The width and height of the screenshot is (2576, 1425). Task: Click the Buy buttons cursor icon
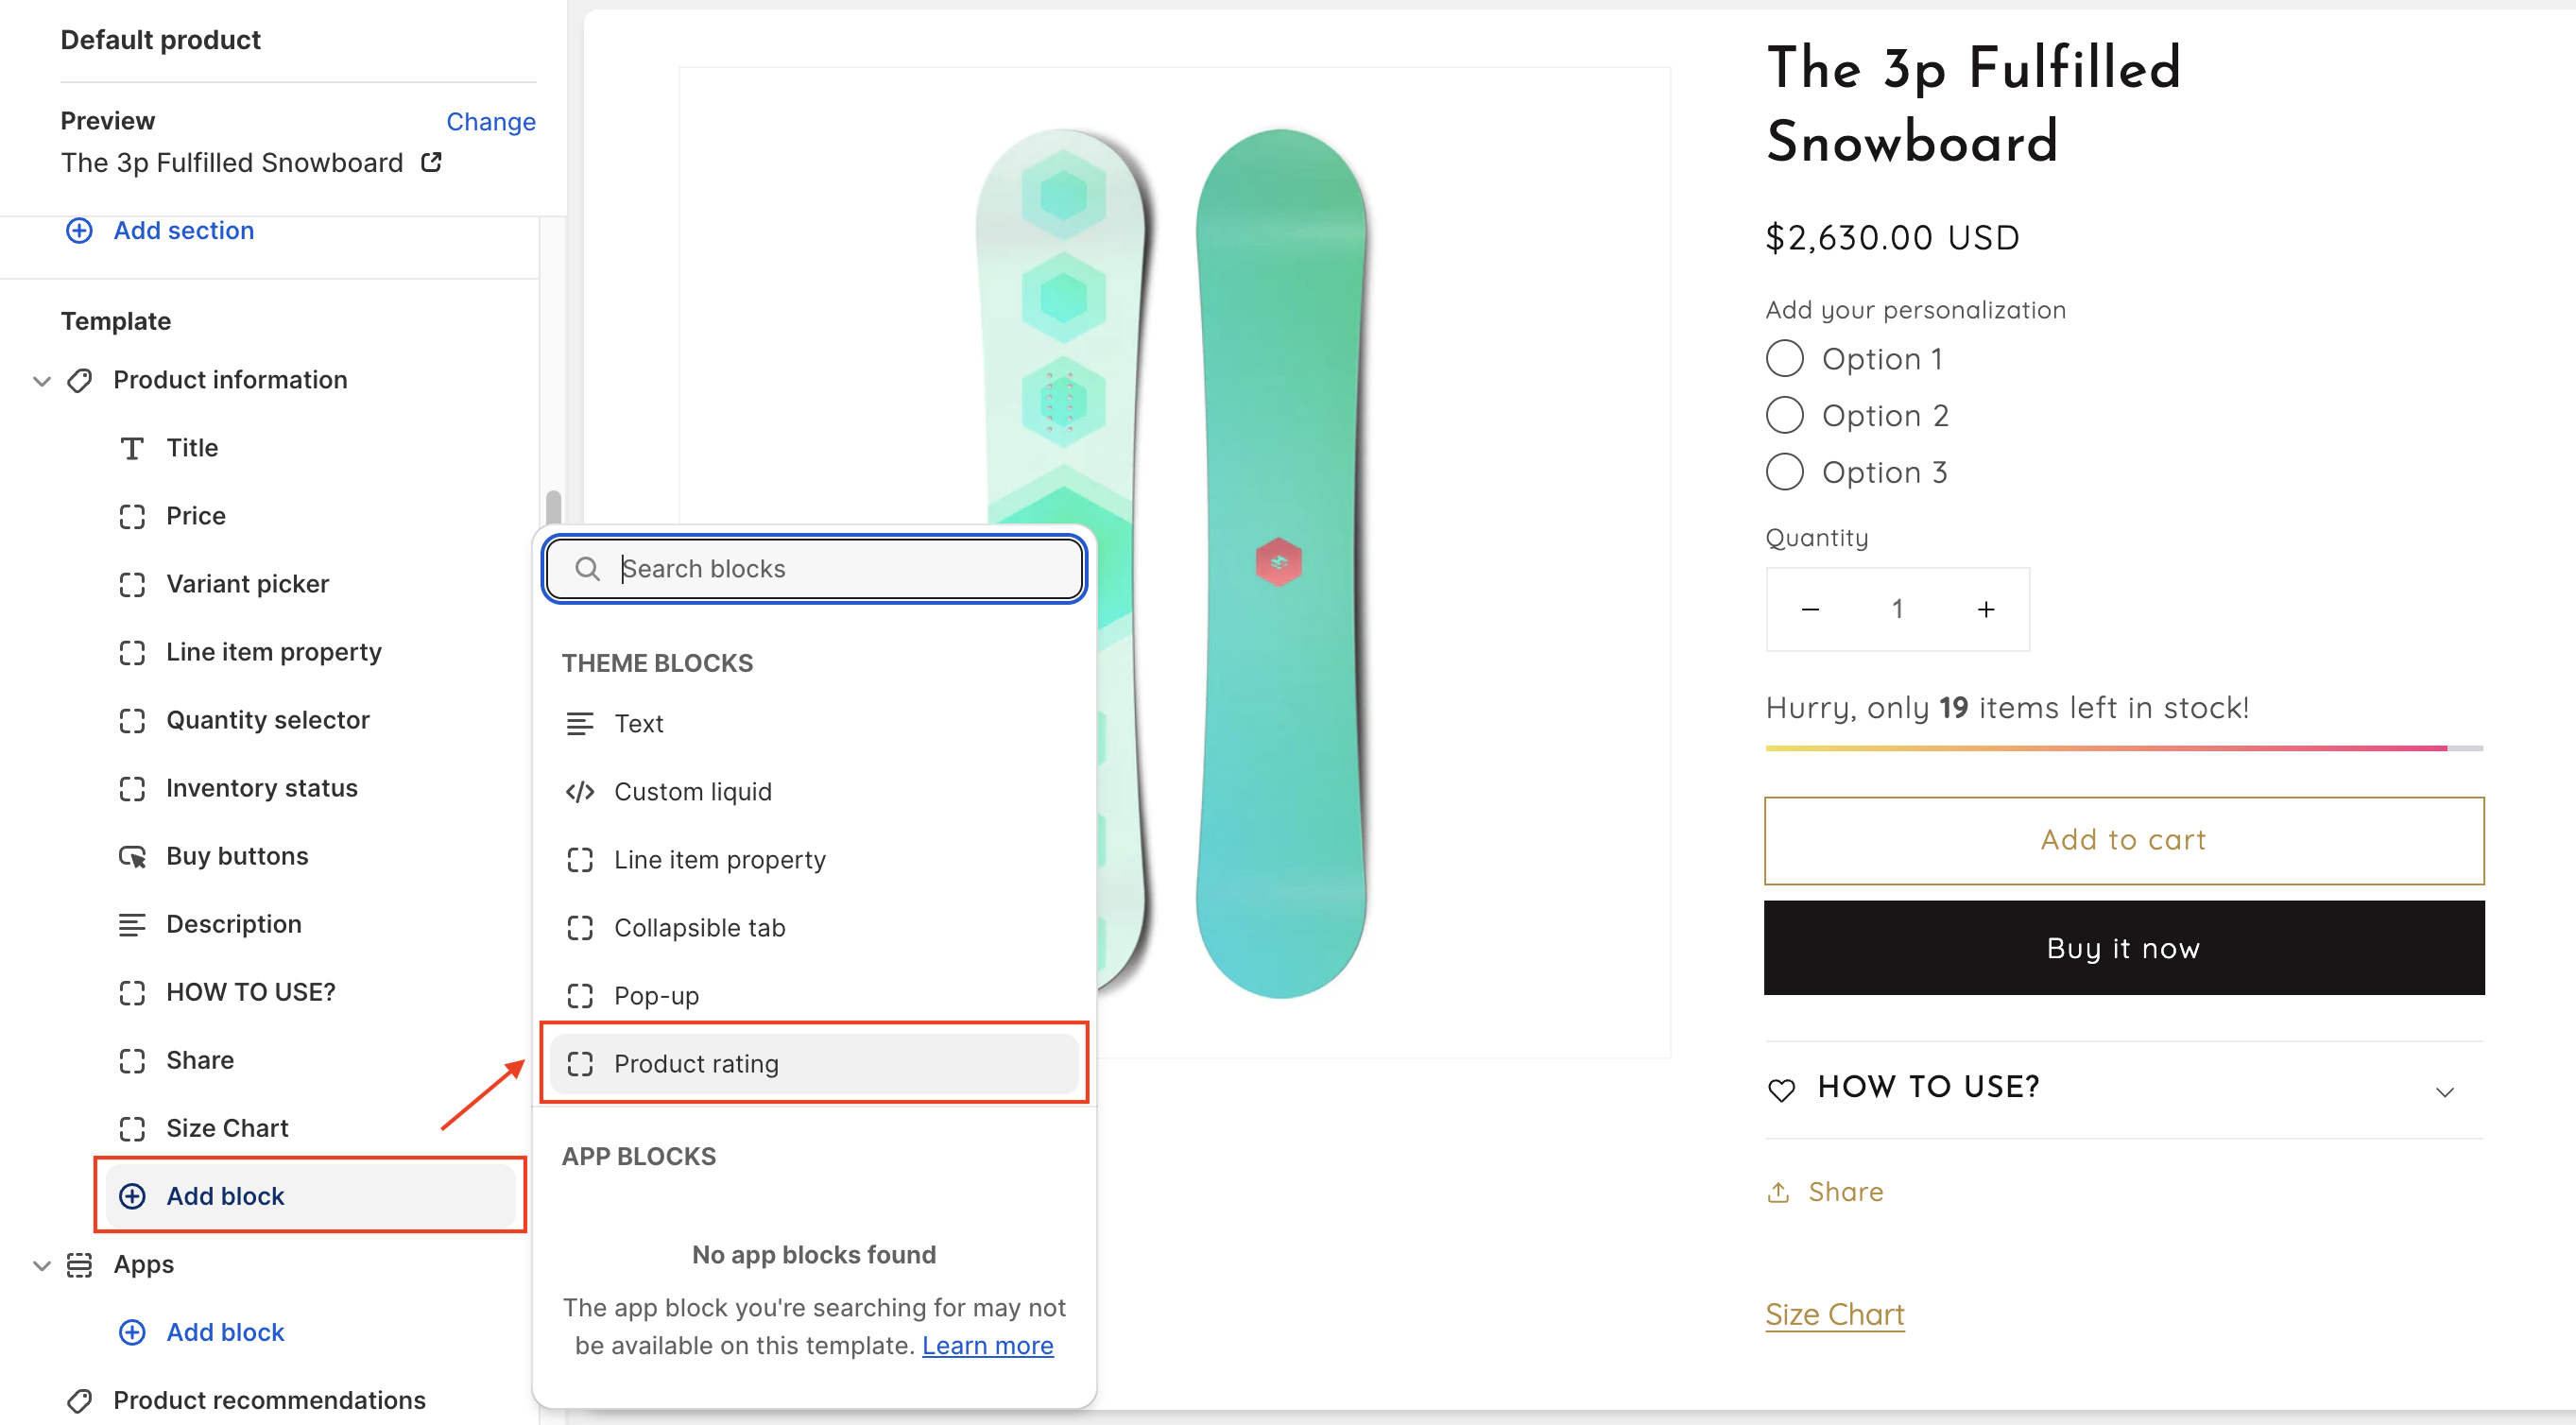point(132,856)
